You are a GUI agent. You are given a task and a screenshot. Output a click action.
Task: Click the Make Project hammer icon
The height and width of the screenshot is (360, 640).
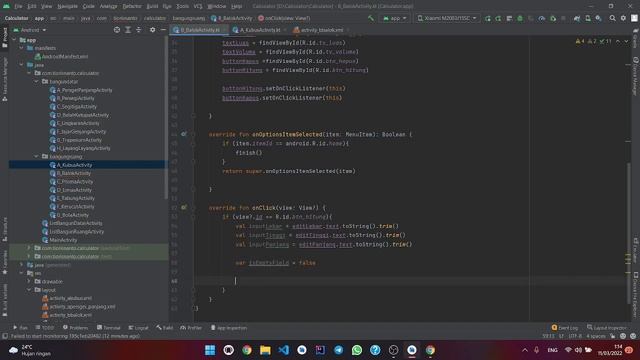[x=371, y=18]
